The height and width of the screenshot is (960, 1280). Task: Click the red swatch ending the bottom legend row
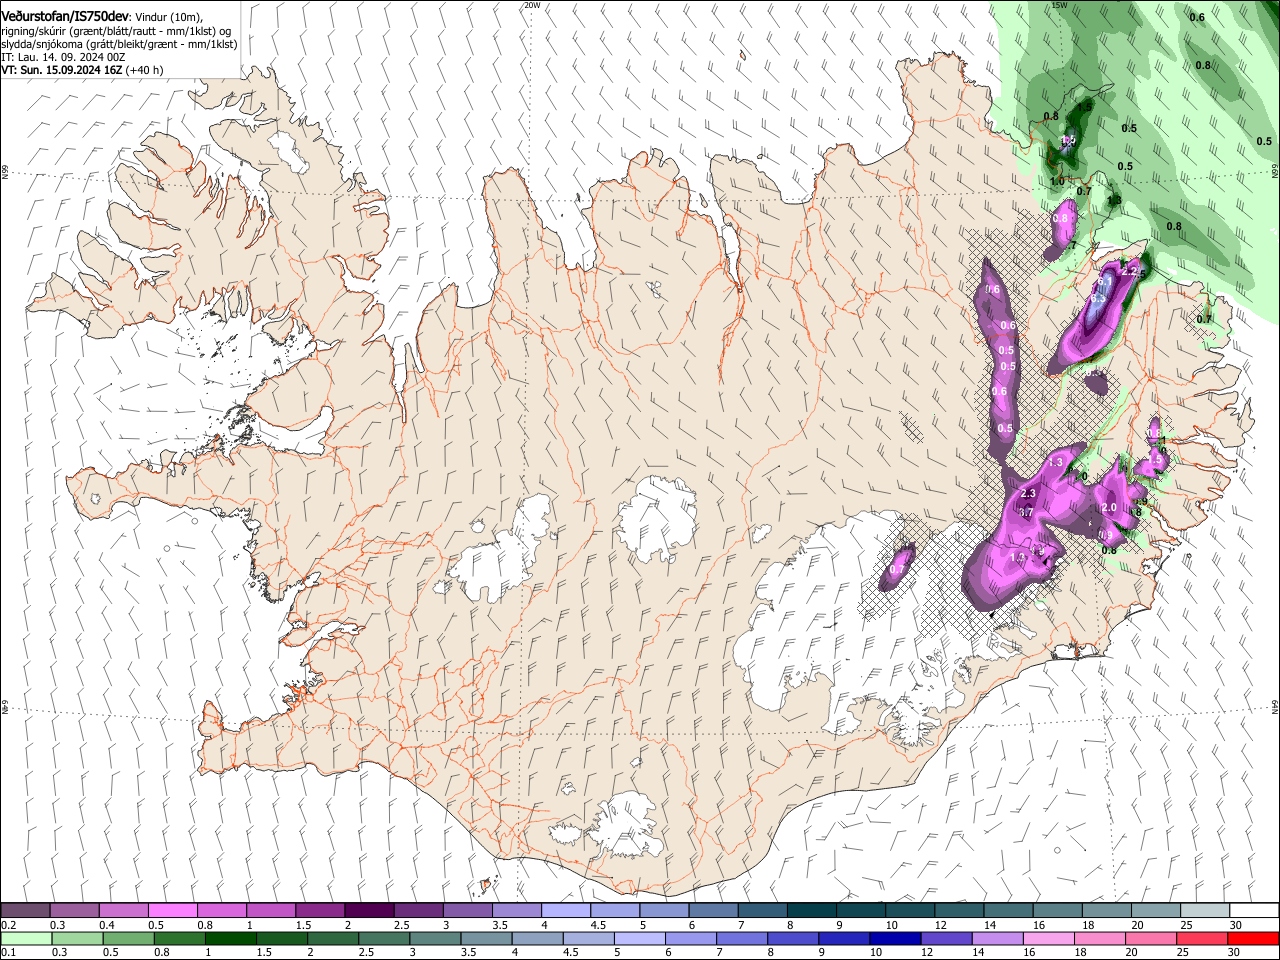1254,938
